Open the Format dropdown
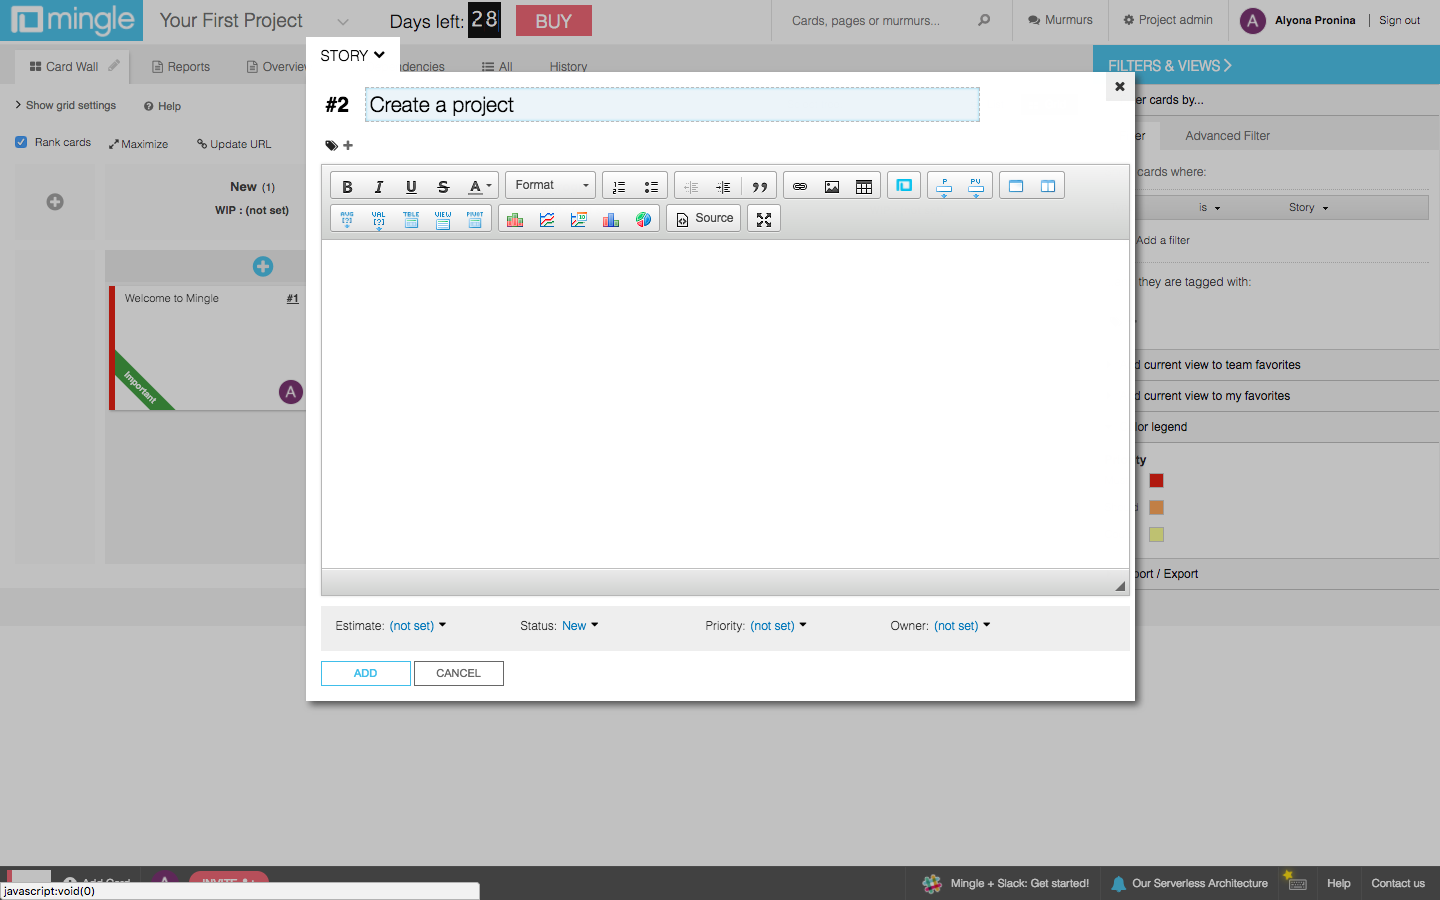 click(551, 185)
